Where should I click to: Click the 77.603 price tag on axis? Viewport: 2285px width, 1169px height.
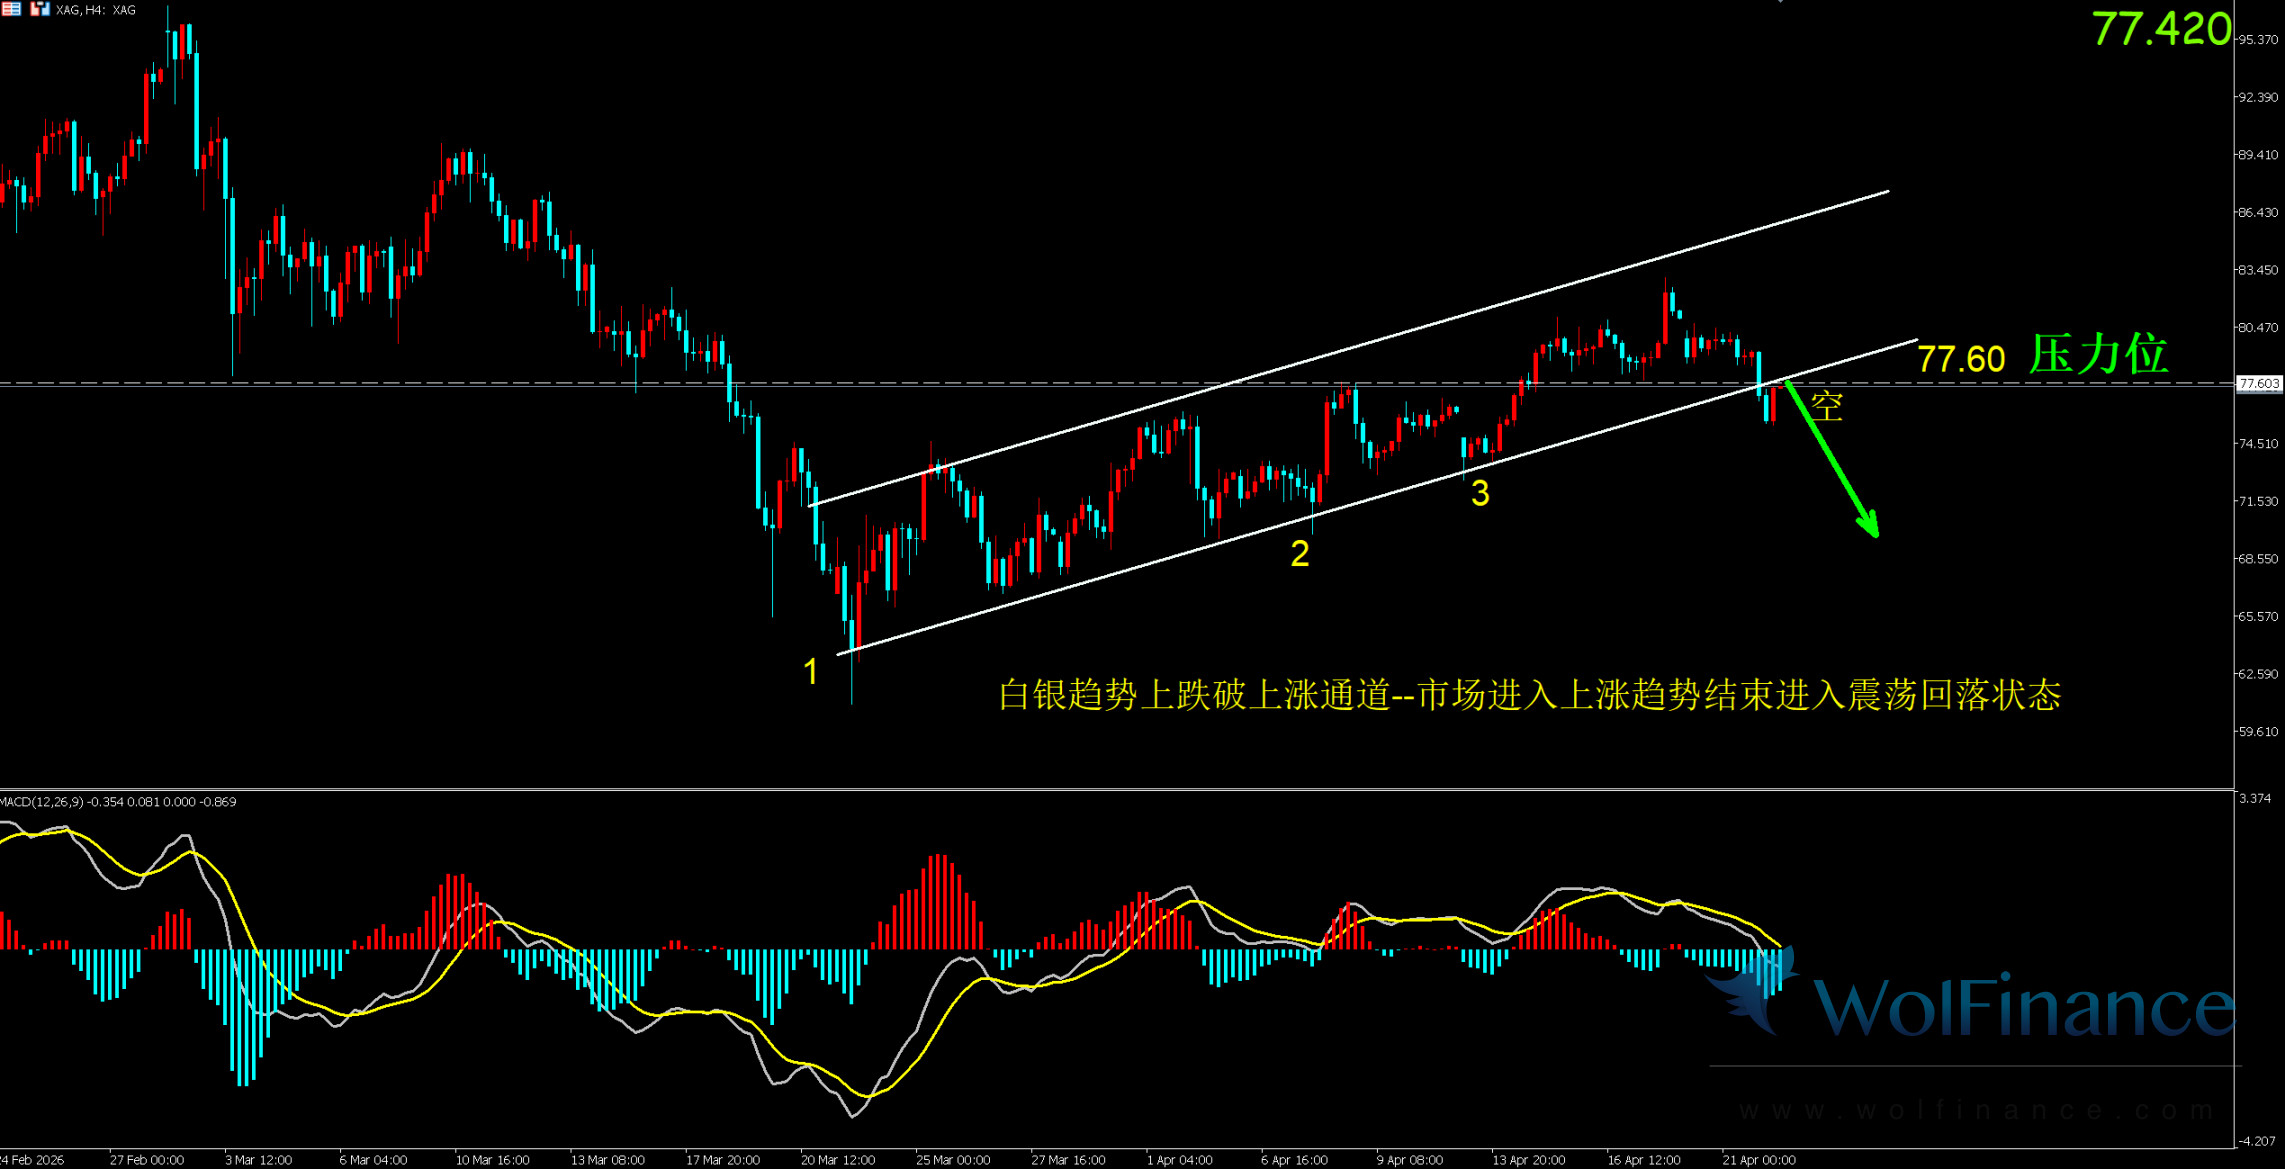coord(2259,383)
